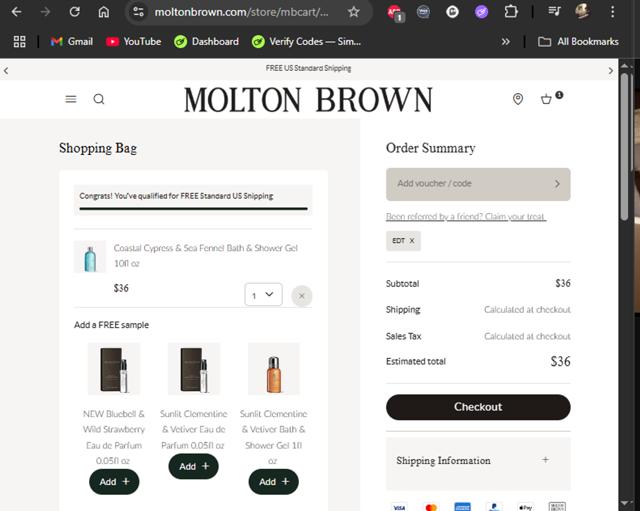Show the previous promo banner message
Image resolution: width=640 pixels, height=511 pixels.
(6, 71)
